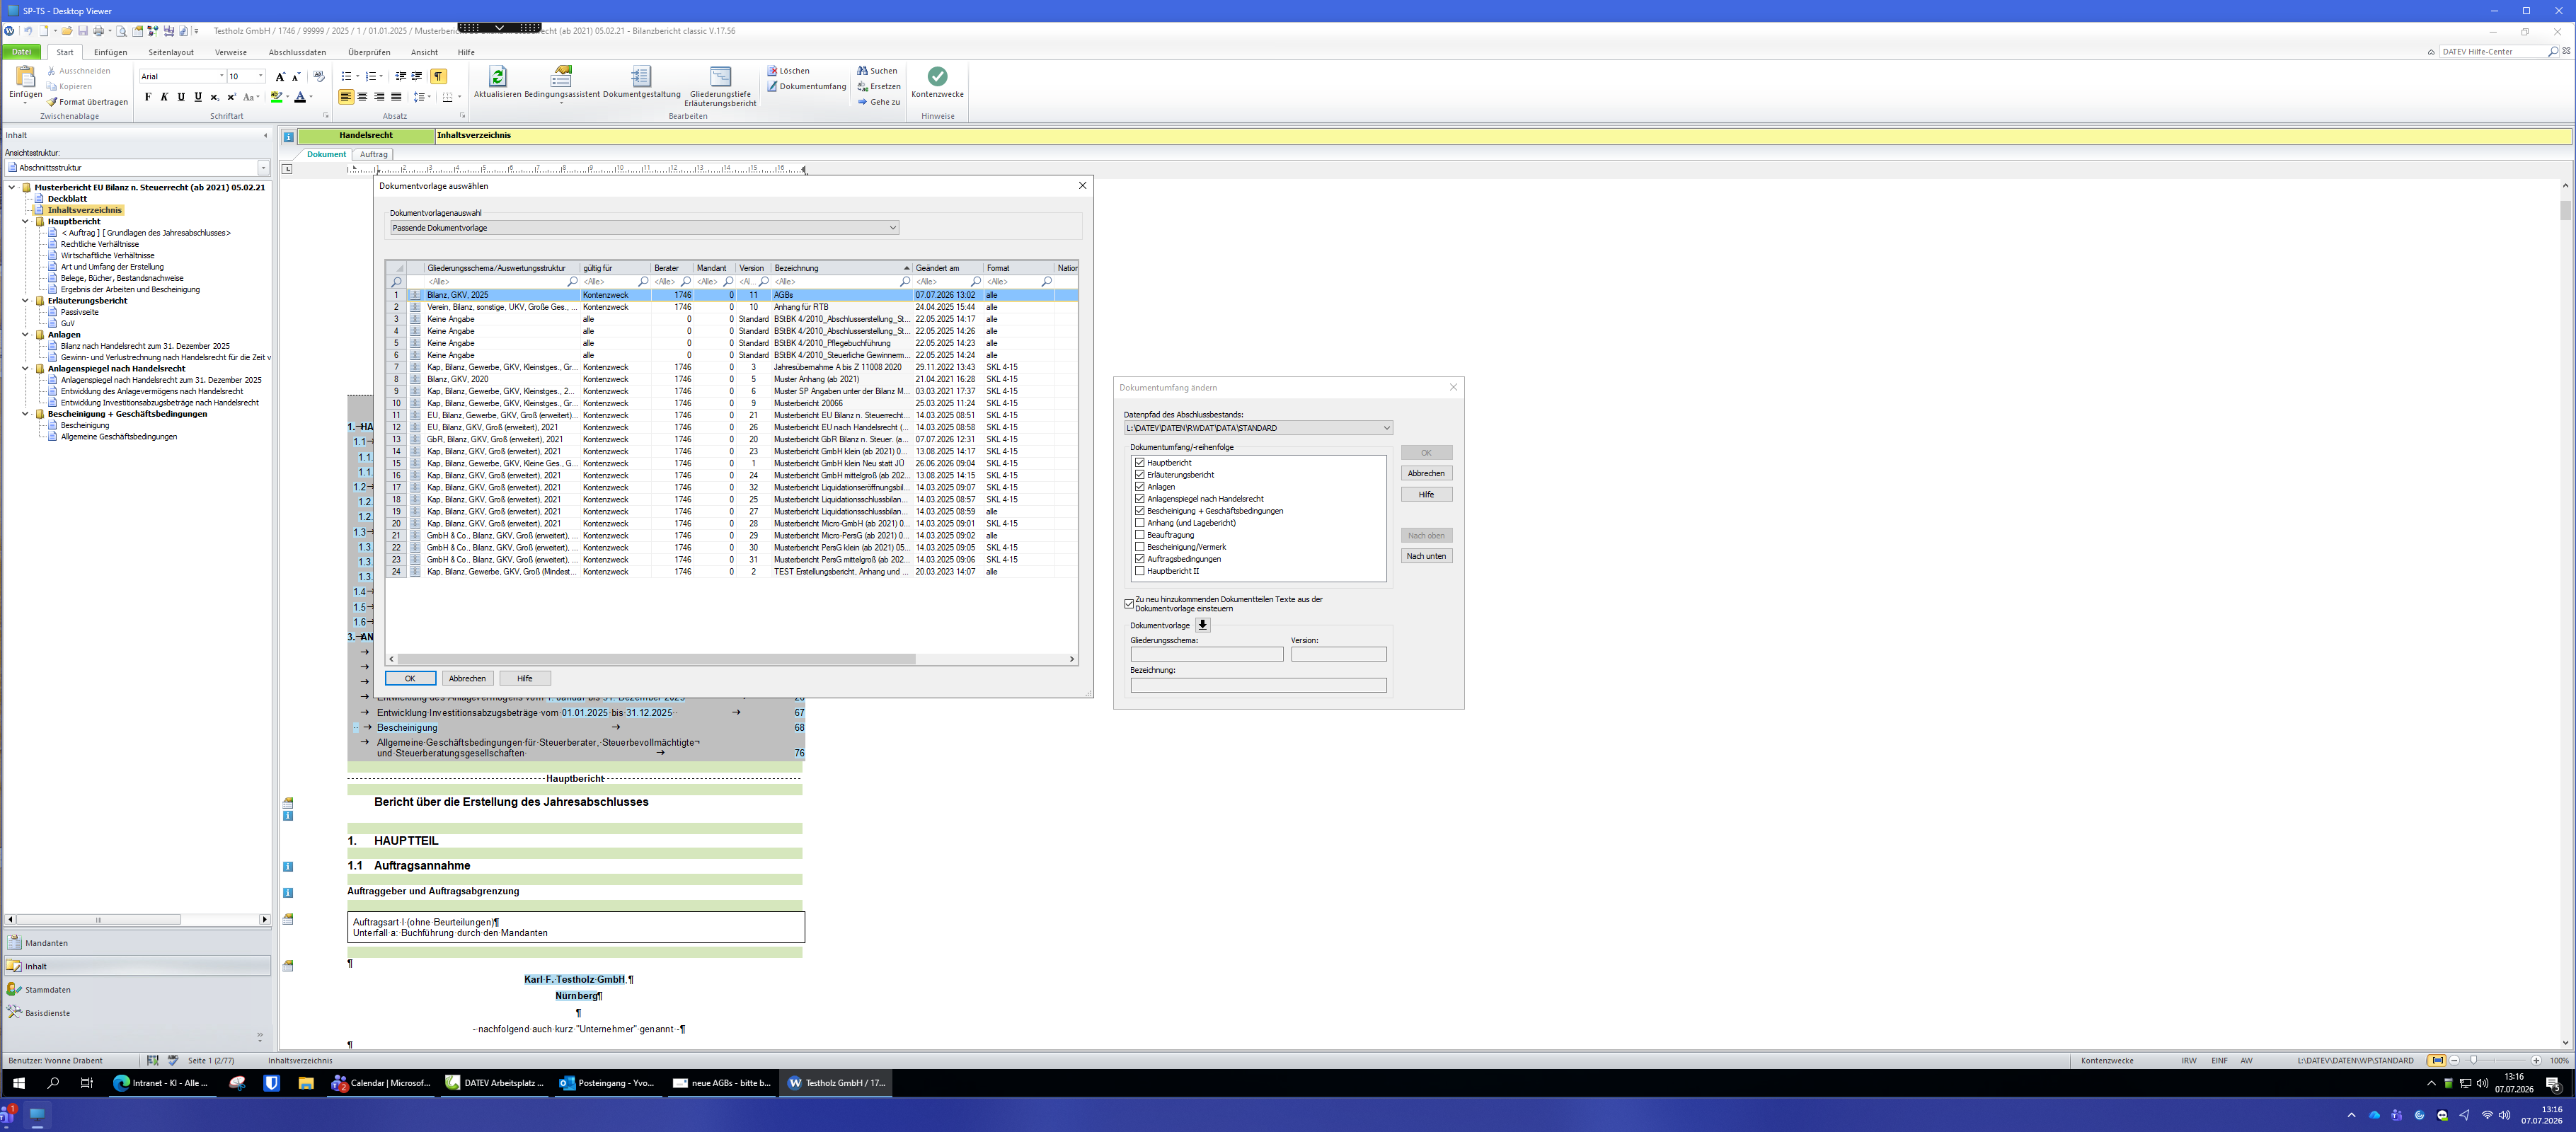Image resolution: width=2576 pixels, height=1132 pixels.
Task: Click Abbrechen in Dokumentvorlage auswählen dialog
Action: (x=467, y=678)
